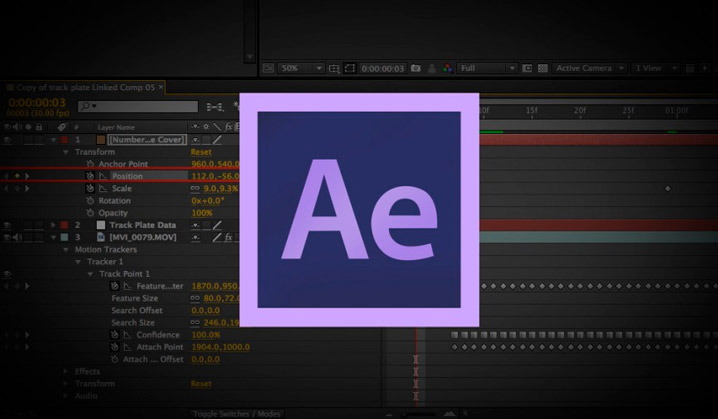Close the Linked Comp 05 tab
Screen dimensions: 718x419
click(x=161, y=87)
